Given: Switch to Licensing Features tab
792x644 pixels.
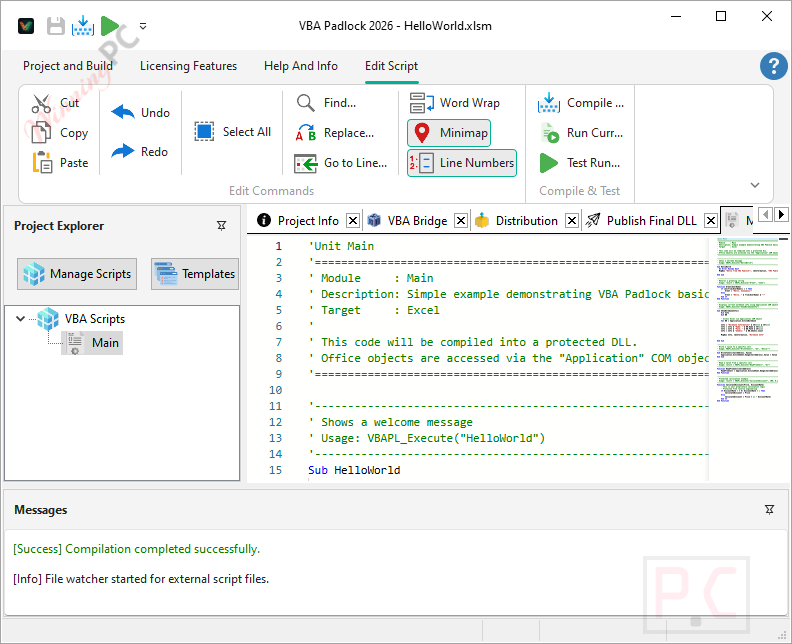Looking at the screenshot, I should click(x=188, y=66).
